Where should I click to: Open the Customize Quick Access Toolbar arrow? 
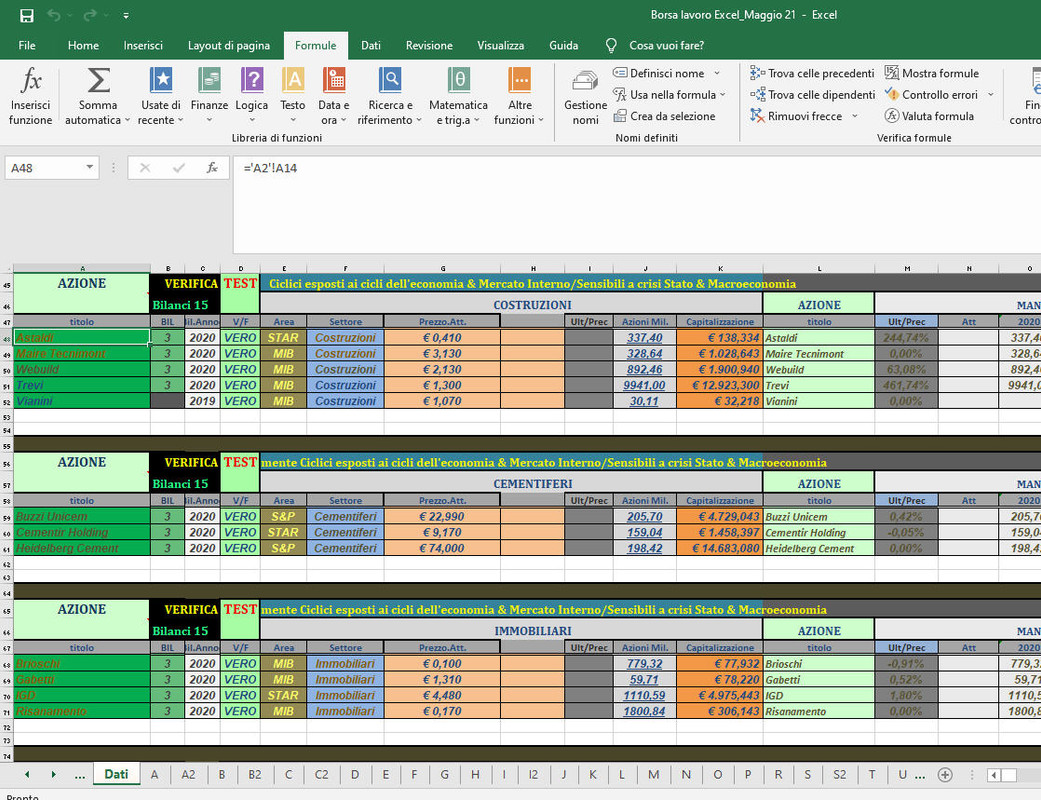pos(126,16)
